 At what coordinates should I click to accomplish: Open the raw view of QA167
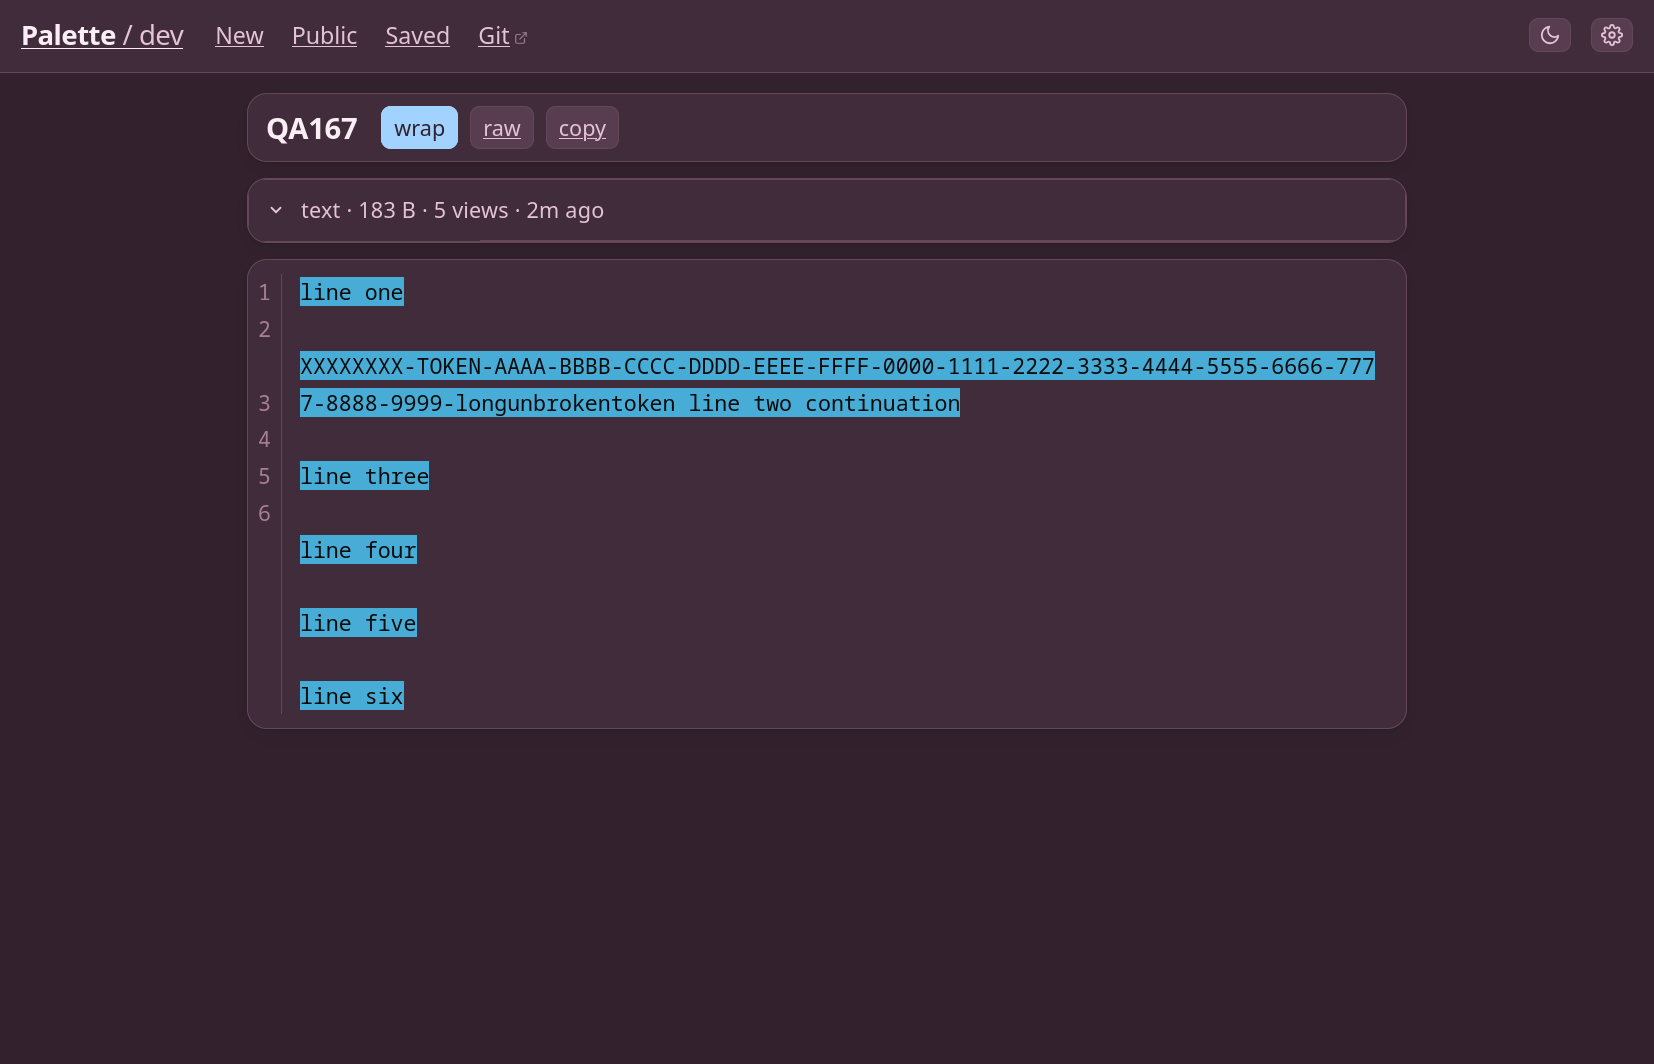(x=502, y=128)
